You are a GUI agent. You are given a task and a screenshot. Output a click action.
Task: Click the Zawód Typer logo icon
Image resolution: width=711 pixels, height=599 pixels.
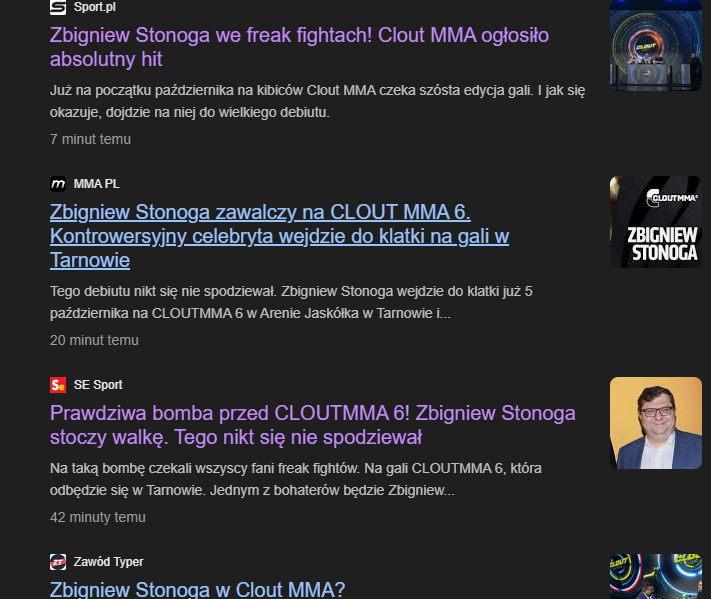(58, 561)
